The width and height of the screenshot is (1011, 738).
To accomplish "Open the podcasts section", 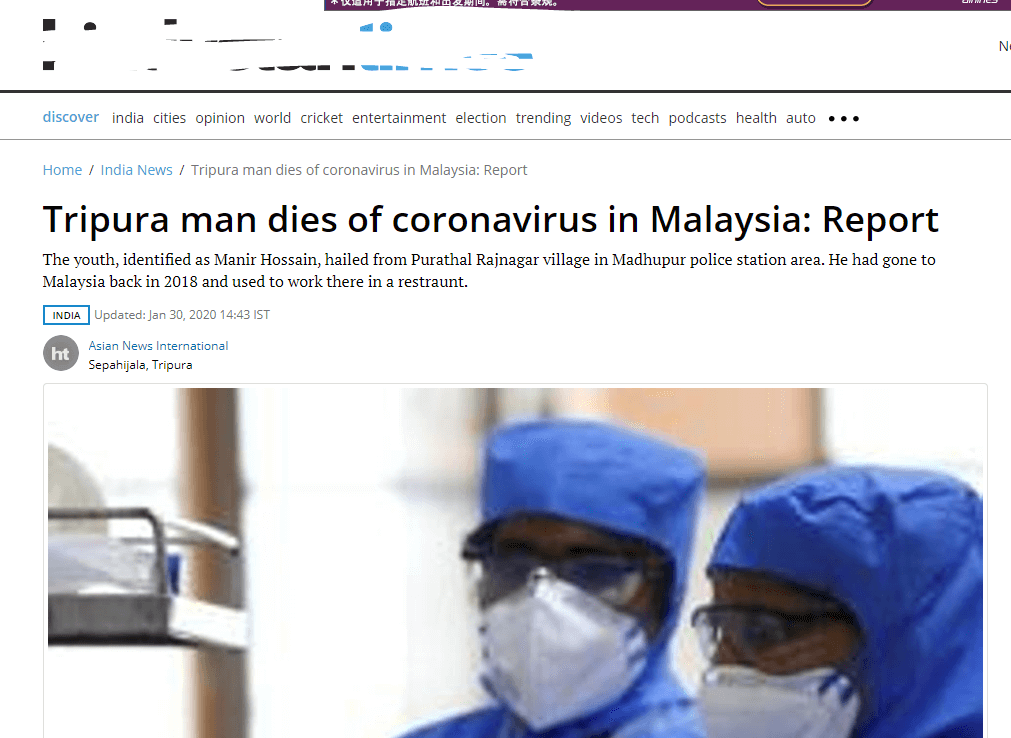I will coord(697,119).
